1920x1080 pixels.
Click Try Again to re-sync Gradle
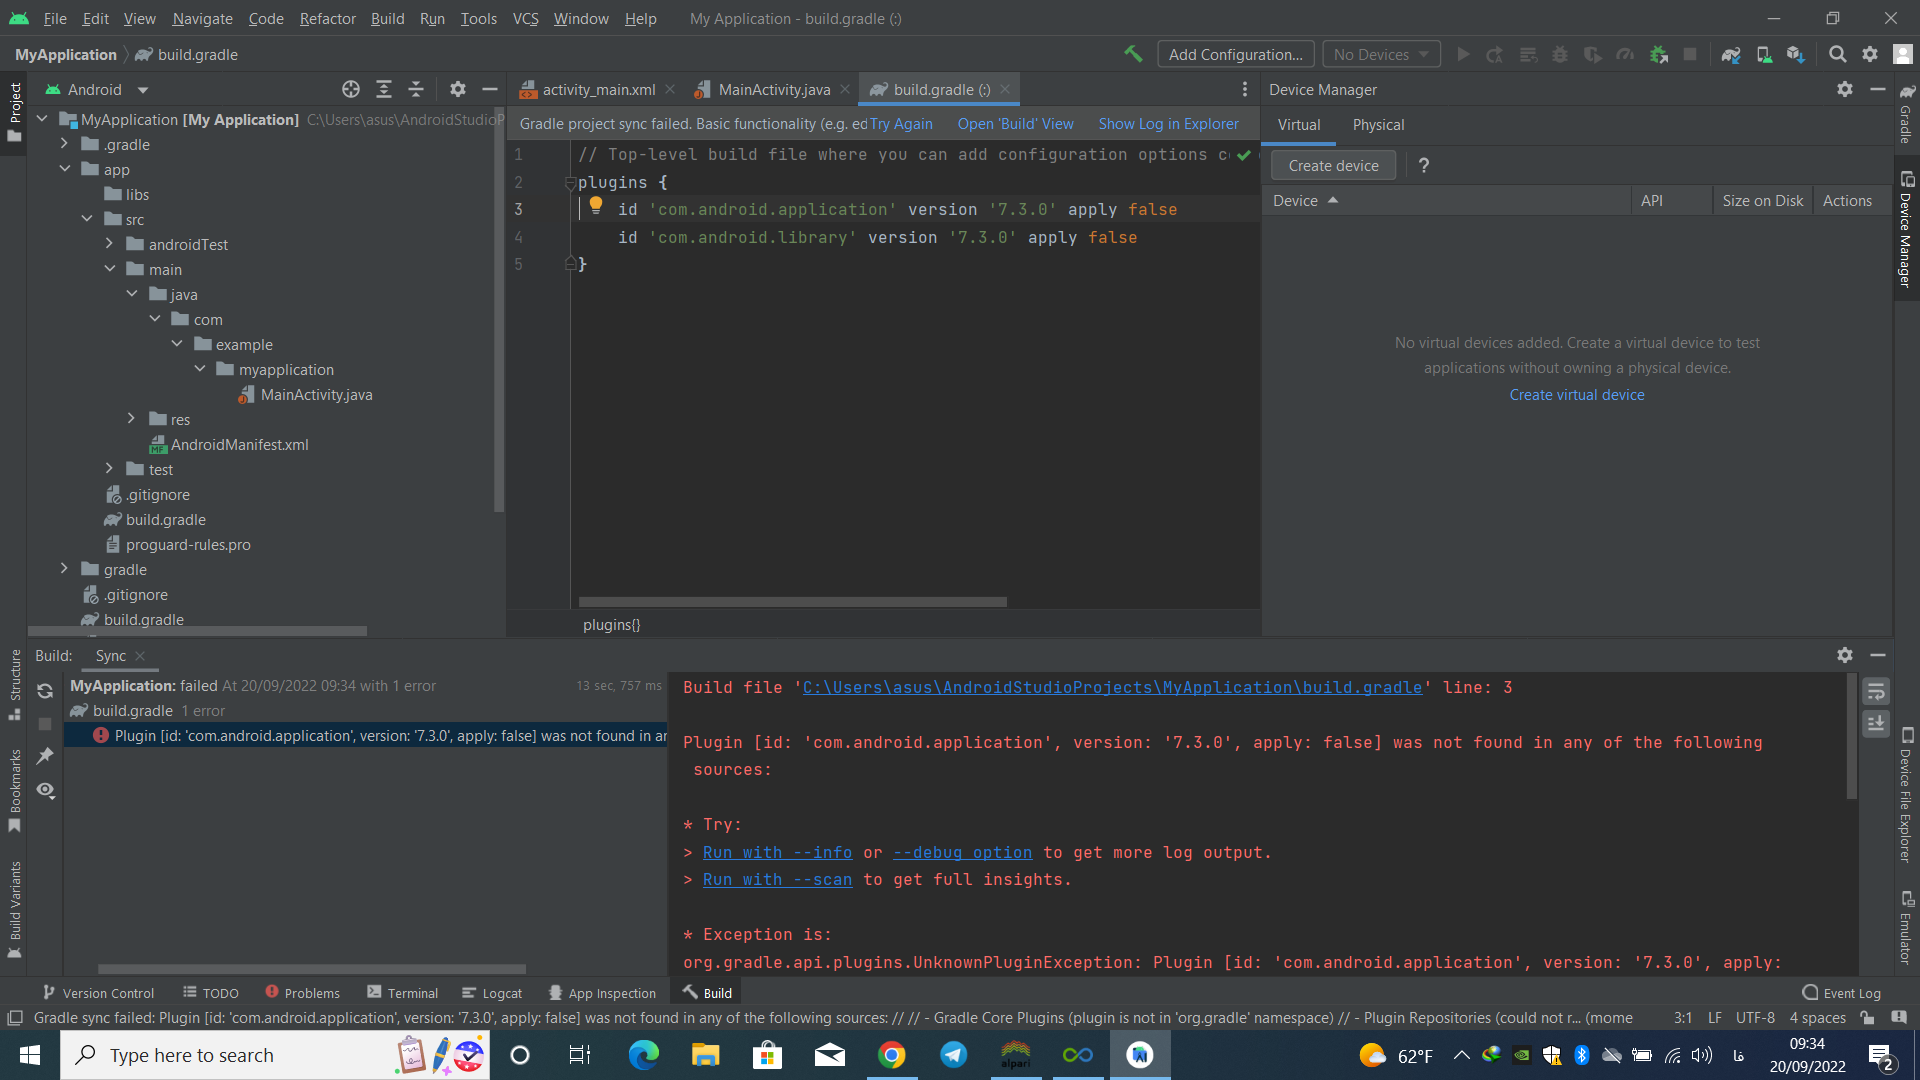tap(902, 123)
